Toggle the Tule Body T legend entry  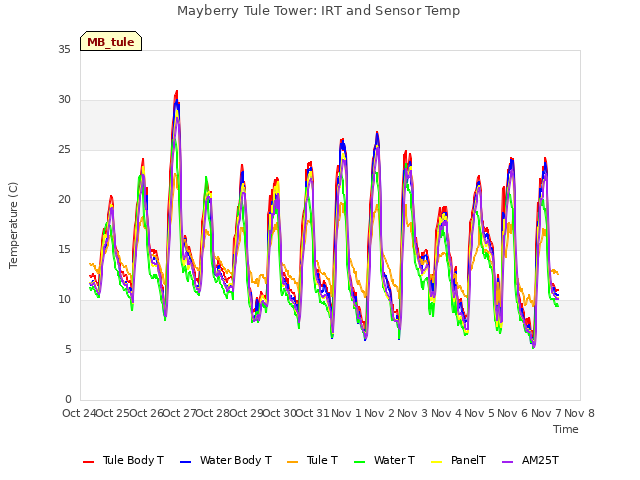123,460
